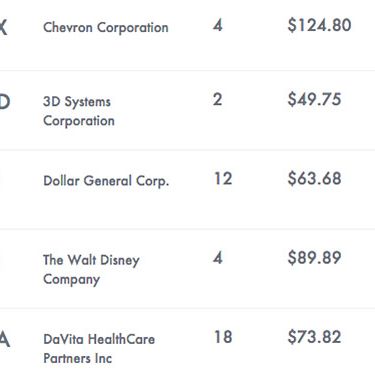
Task: Click the Partners Inc text under DaVita
Action: [77, 358]
